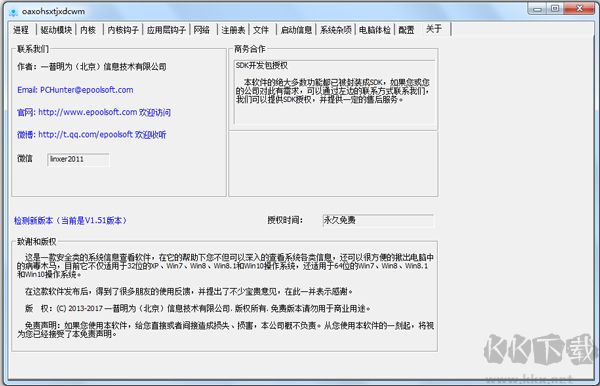The width and height of the screenshot is (600, 386).
Task: Select the 电脑体检 tab
Action: click(x=375, y=30)
